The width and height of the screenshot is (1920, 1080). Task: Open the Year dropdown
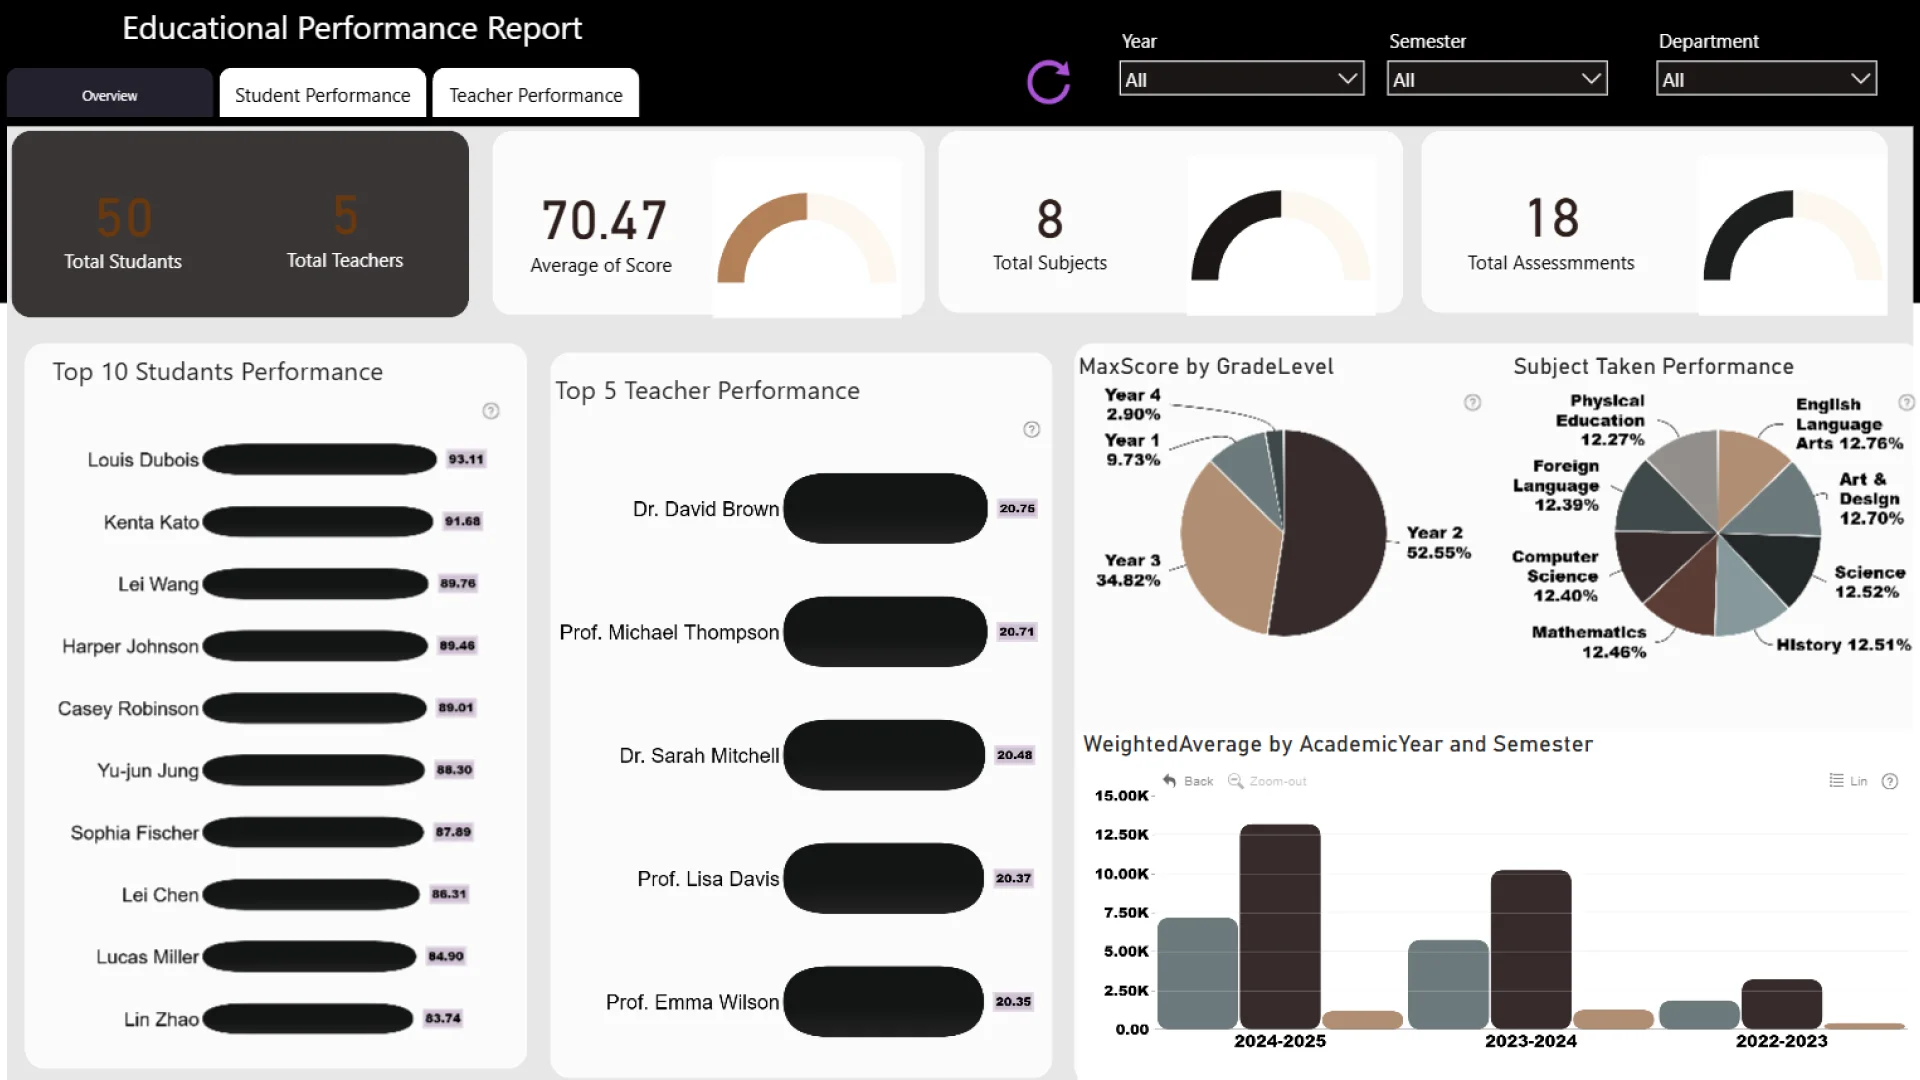[1241, 79]
